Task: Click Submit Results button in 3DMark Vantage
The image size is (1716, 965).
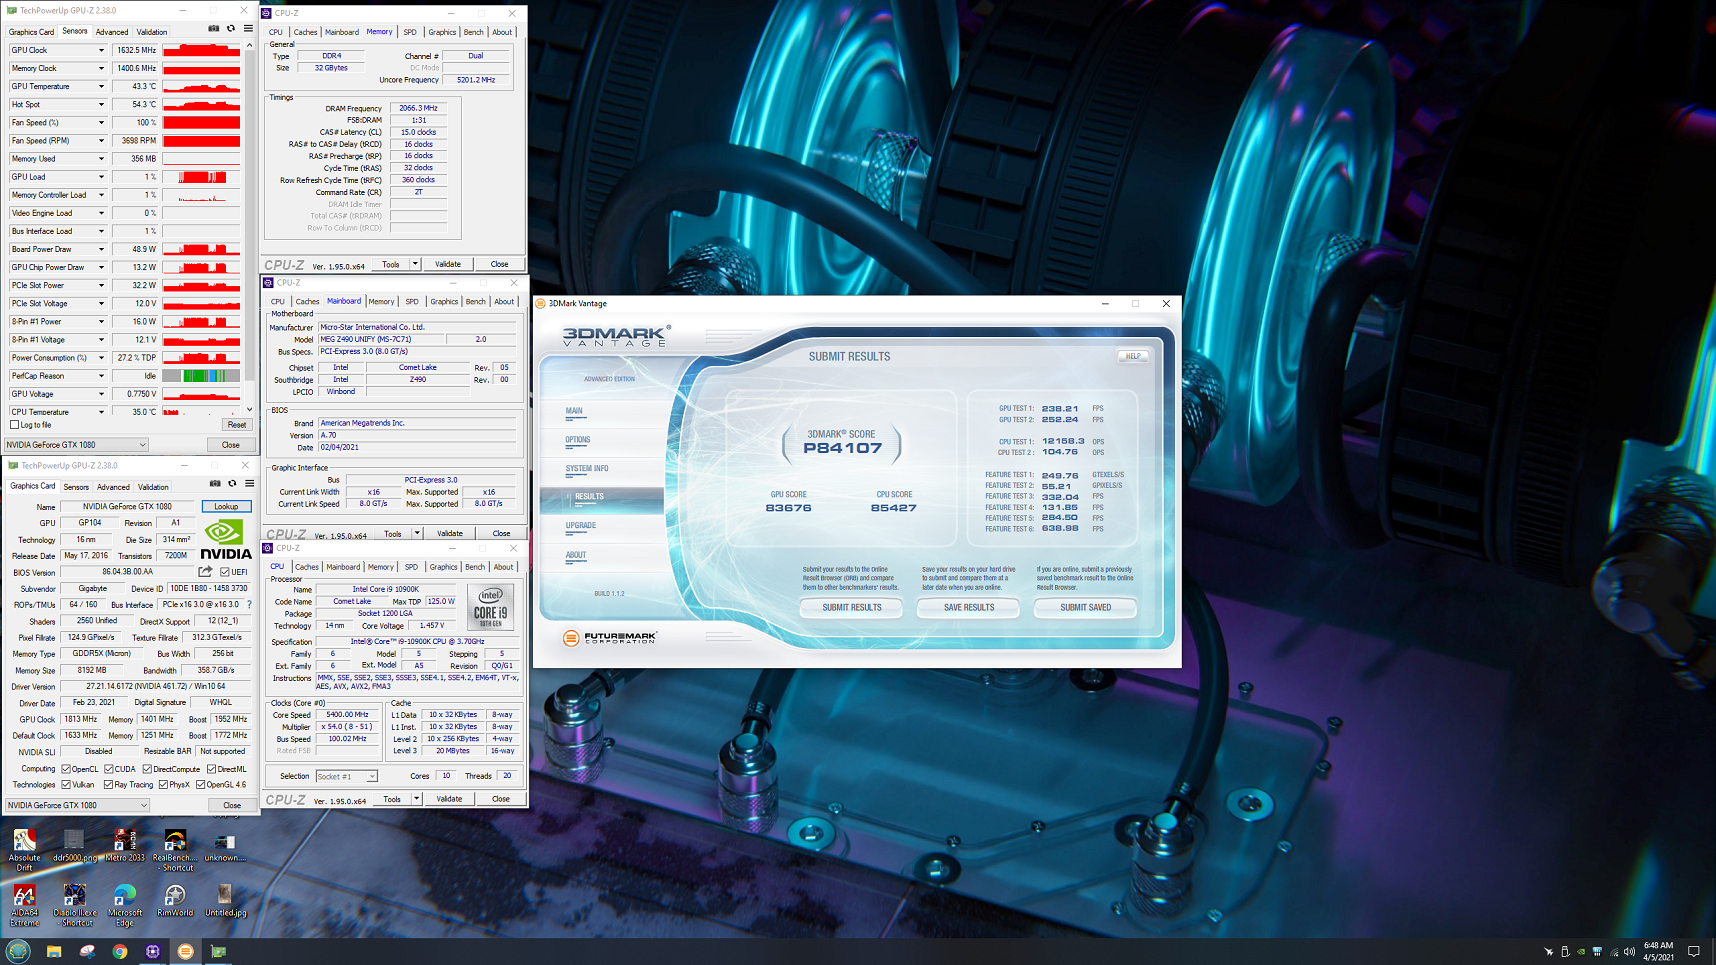Action: [x=852, y=607]
